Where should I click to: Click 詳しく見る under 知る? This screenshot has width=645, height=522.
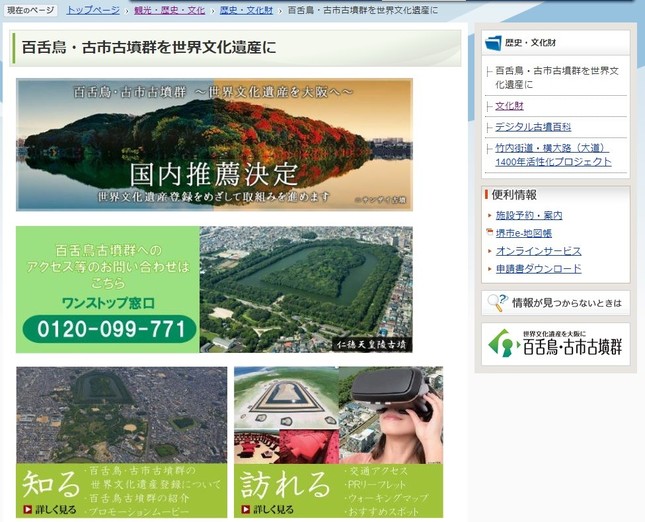point(56,510)
